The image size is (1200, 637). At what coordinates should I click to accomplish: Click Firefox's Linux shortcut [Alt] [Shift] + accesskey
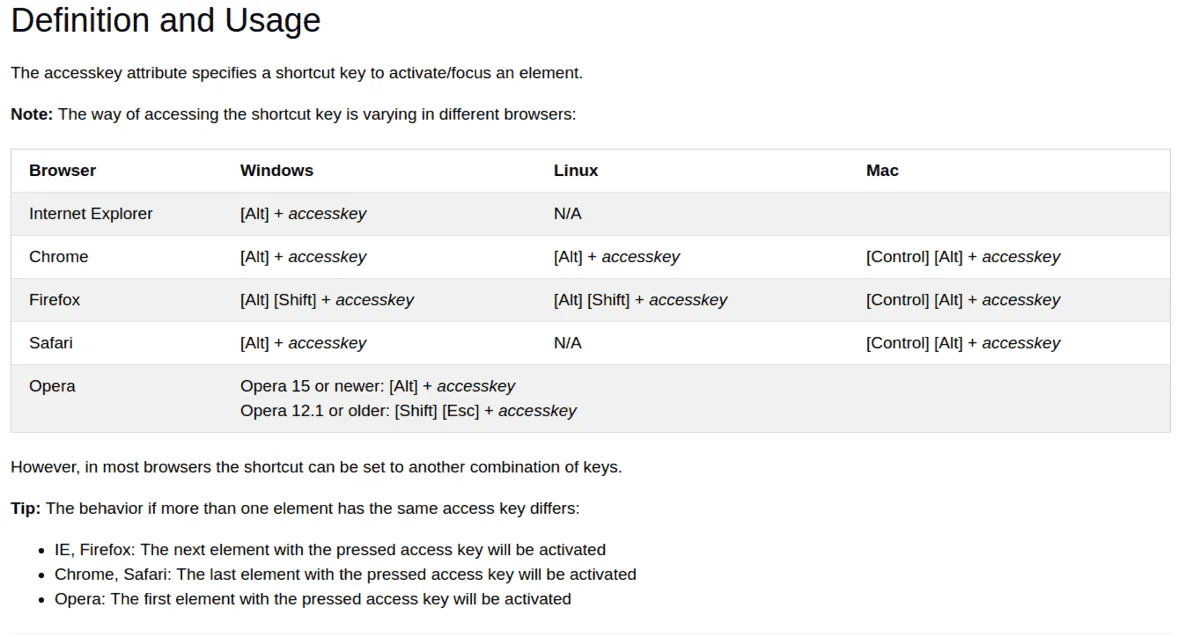[x=640, y=299]
